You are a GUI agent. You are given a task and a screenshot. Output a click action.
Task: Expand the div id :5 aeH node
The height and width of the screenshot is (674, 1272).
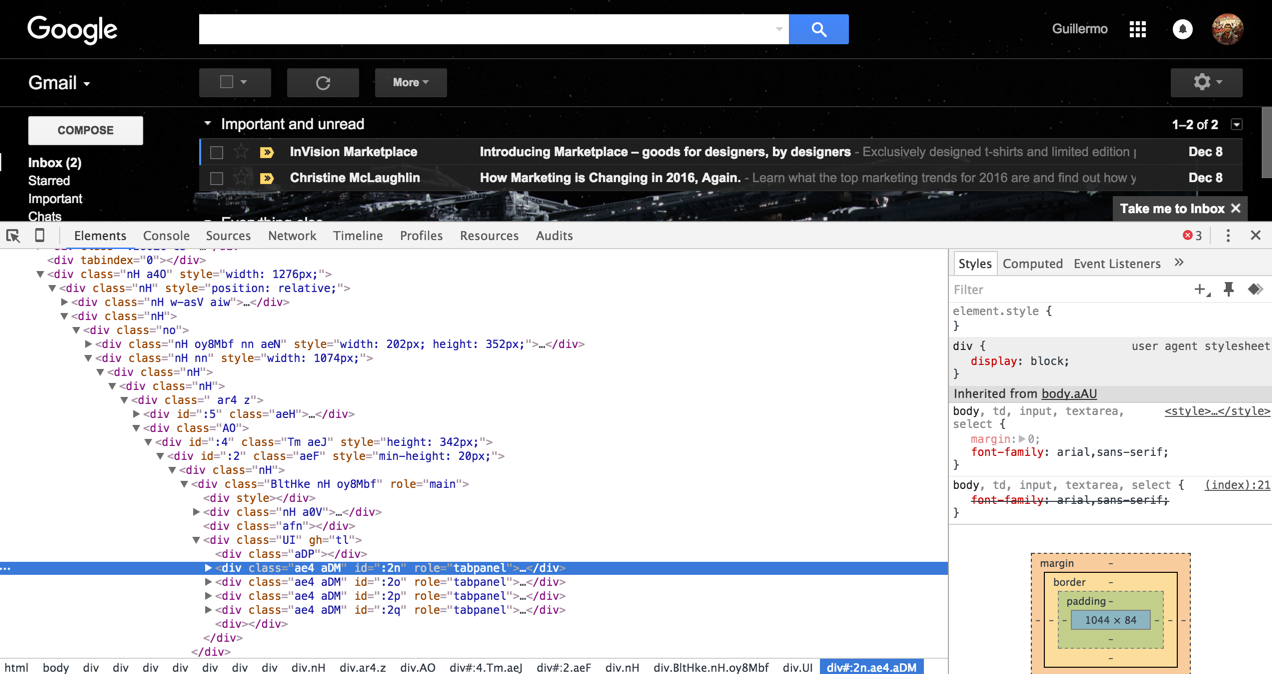point(136,414)
